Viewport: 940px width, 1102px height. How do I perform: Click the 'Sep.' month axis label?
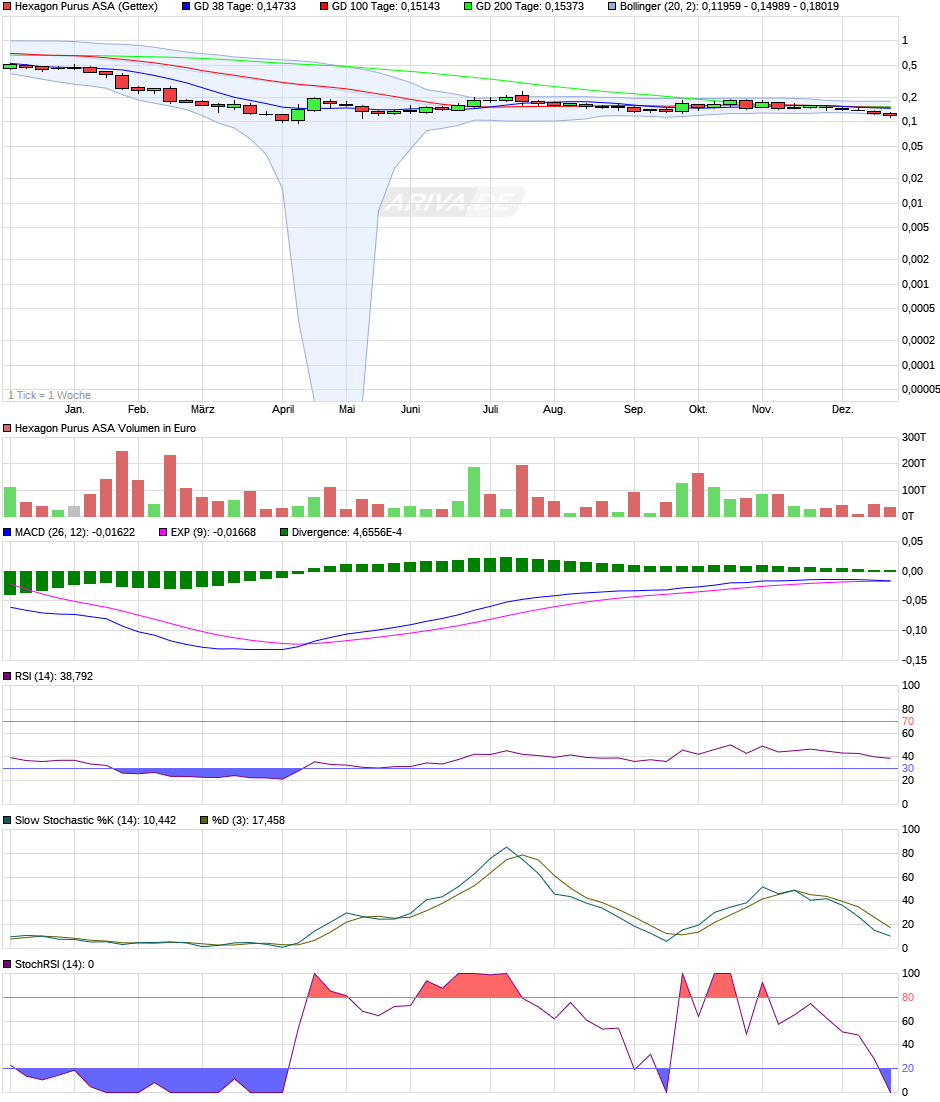click(x=634, y=409)
